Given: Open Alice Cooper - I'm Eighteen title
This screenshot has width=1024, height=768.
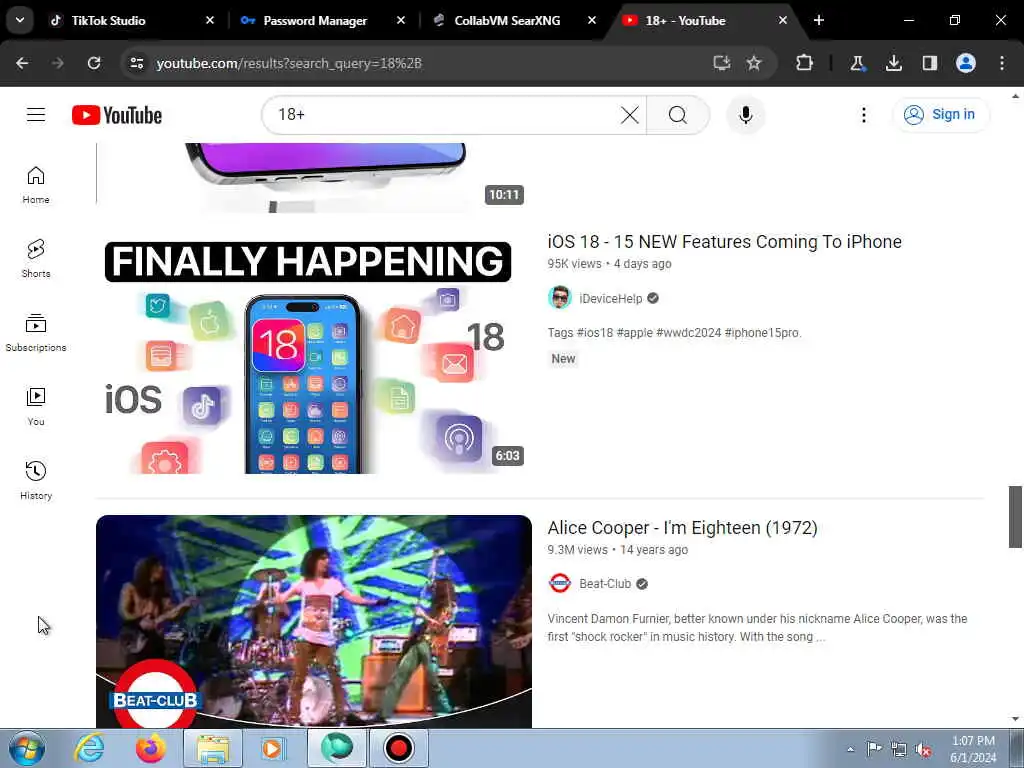Looking at the screenshot, I should 682,528.
